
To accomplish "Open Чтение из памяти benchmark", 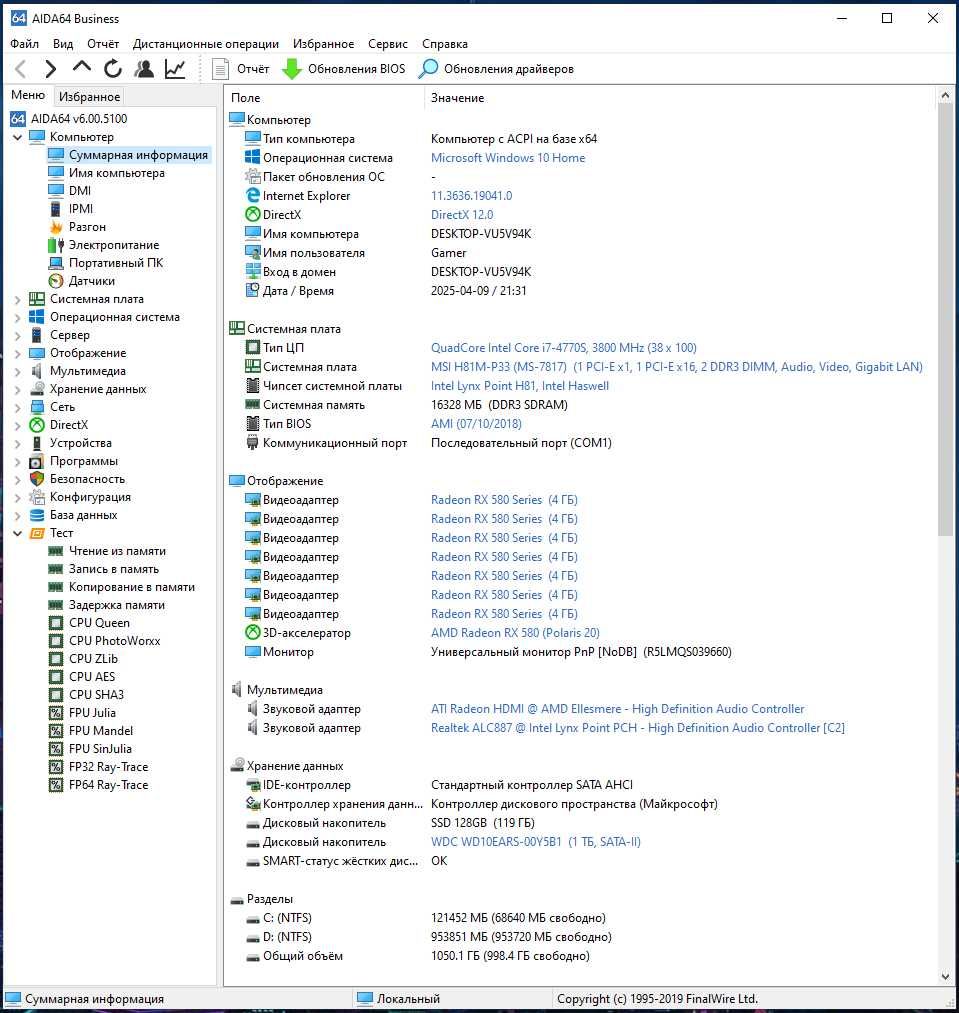I will pyautogui.click(x=117, y=551).
